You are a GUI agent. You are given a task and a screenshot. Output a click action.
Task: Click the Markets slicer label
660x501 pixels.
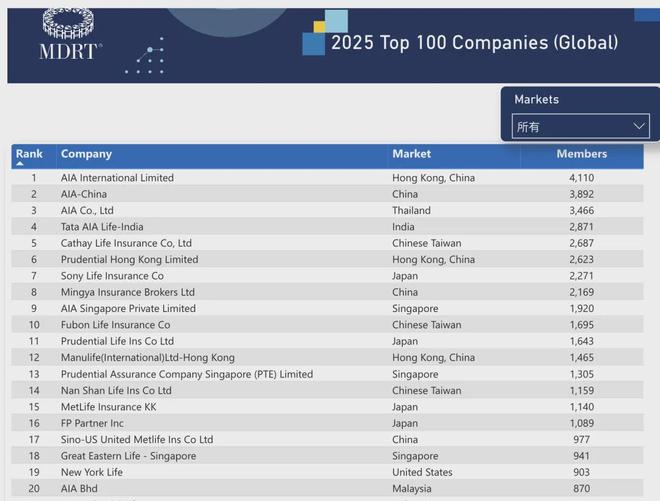pyautogui.click(x=536, y=100)
